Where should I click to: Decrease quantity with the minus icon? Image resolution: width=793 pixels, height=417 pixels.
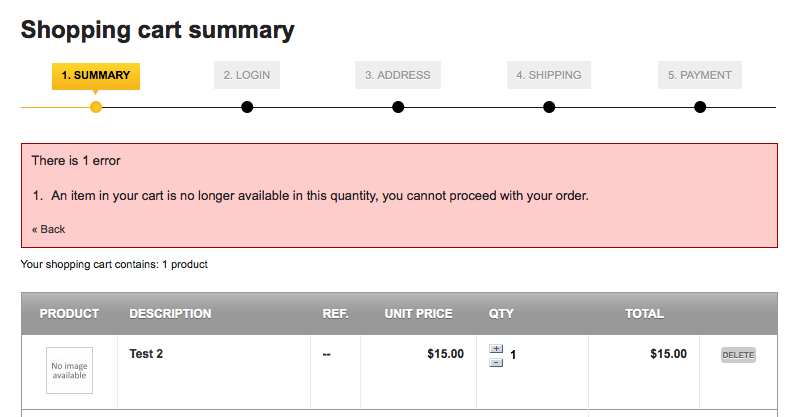coord(496,362)
